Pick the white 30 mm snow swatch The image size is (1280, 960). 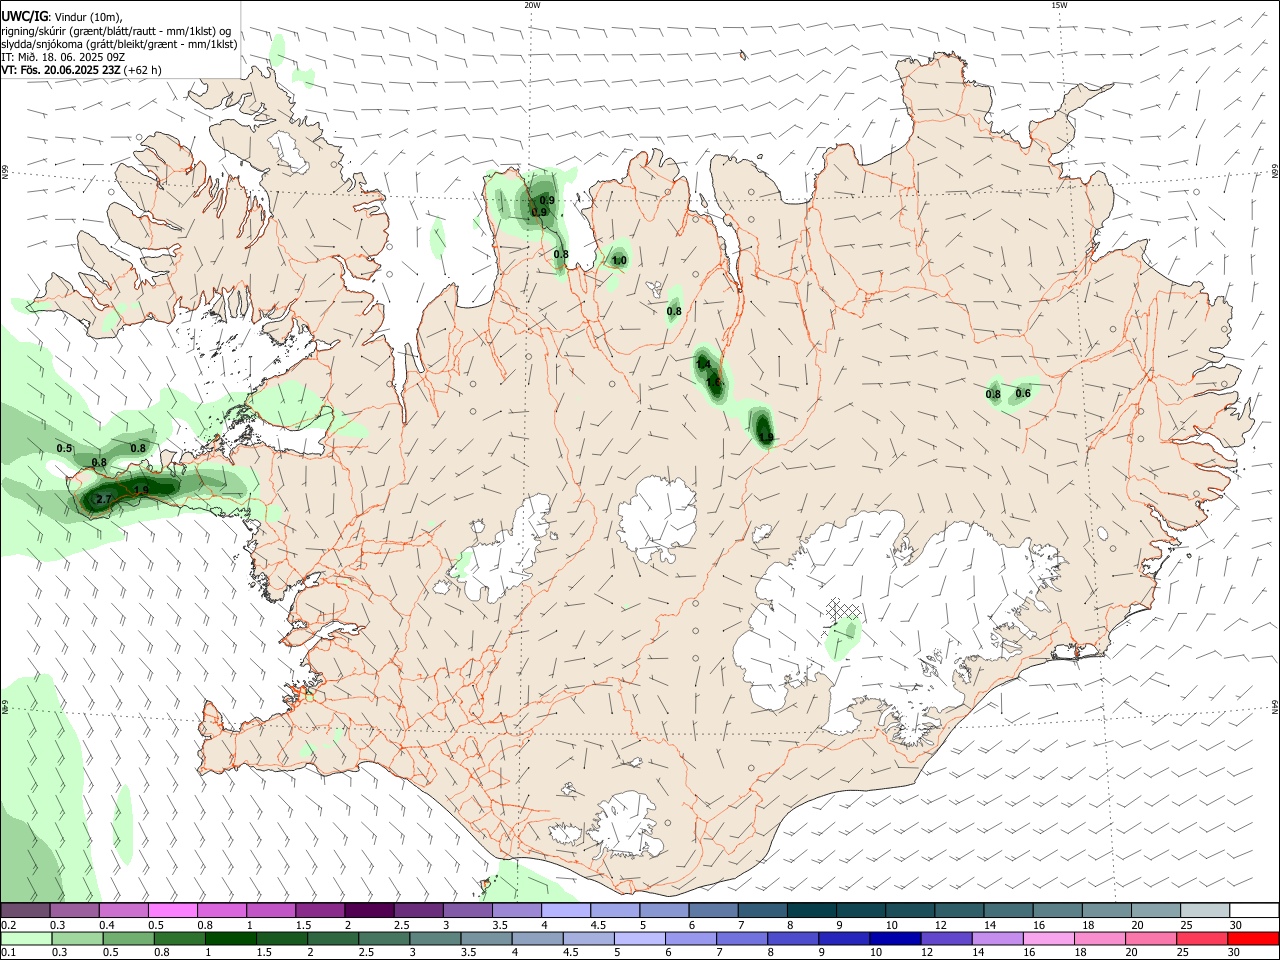coord(1255,911)
